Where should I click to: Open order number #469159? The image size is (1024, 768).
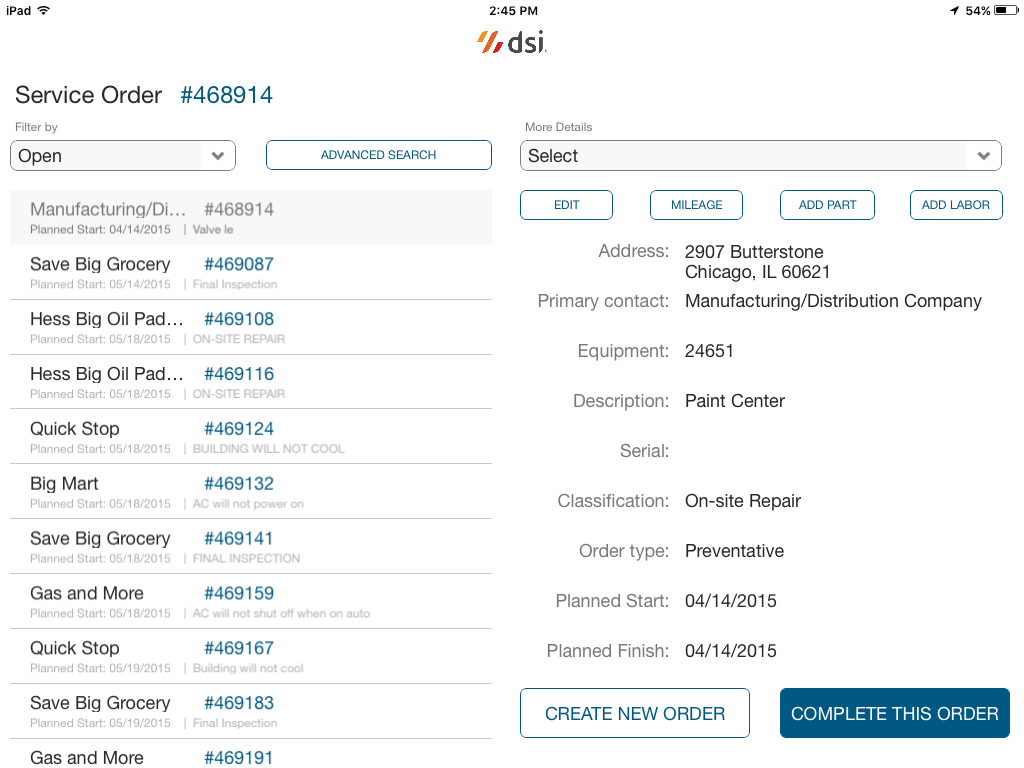click(238, 593)
